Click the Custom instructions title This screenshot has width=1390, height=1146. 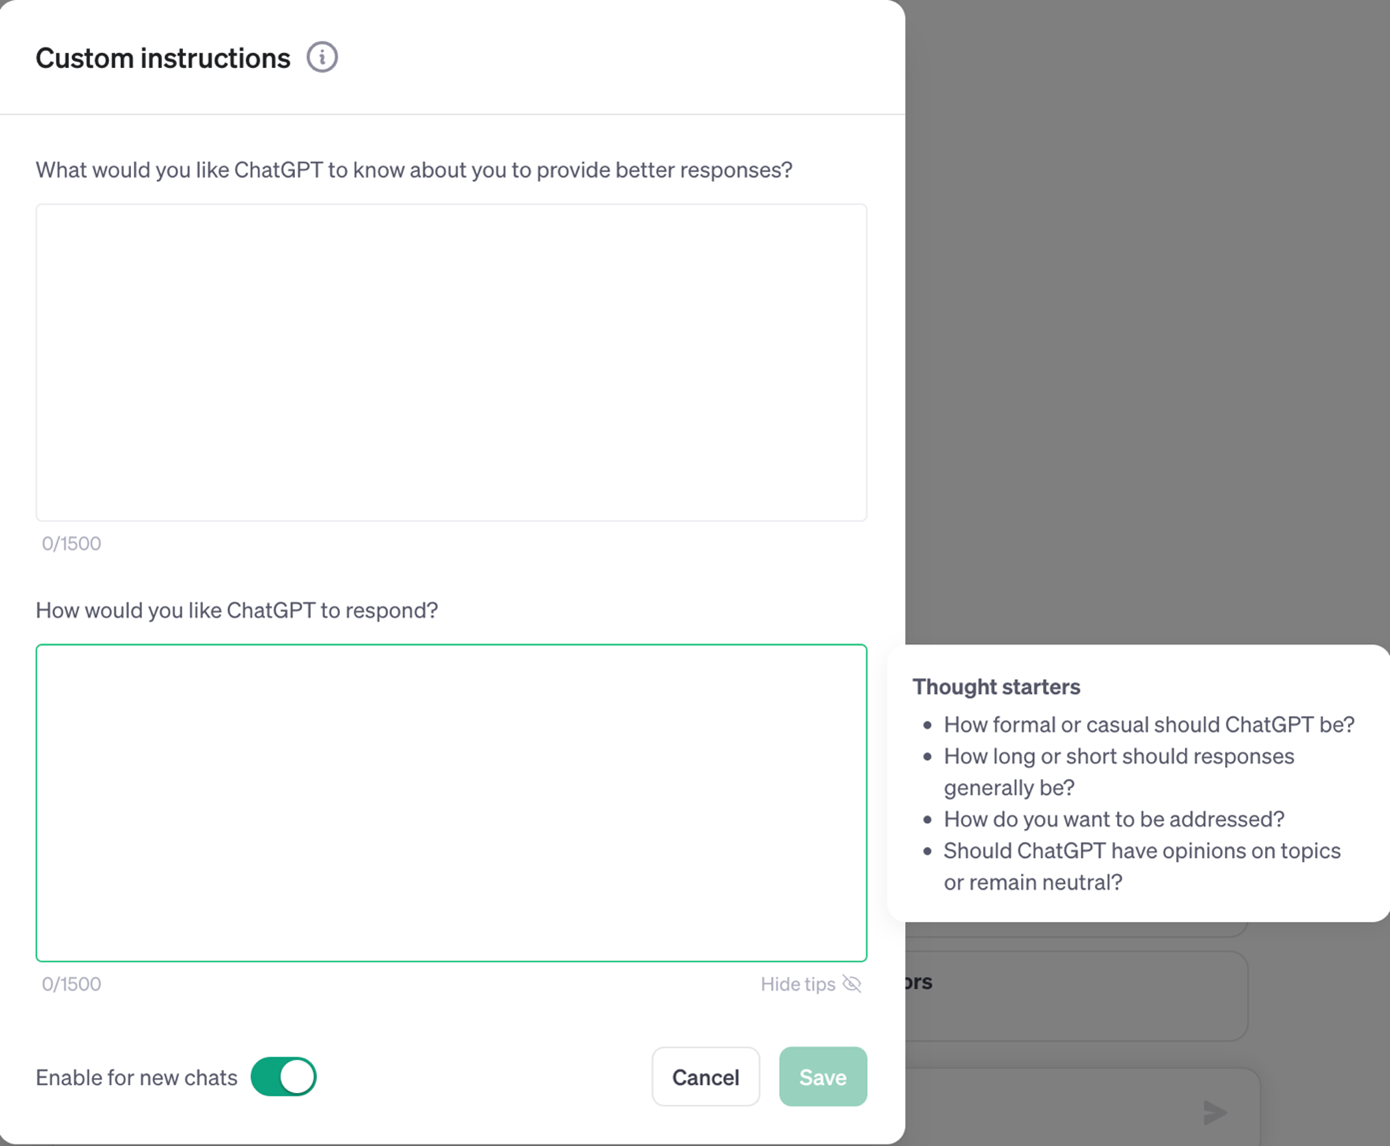(162, 58)
